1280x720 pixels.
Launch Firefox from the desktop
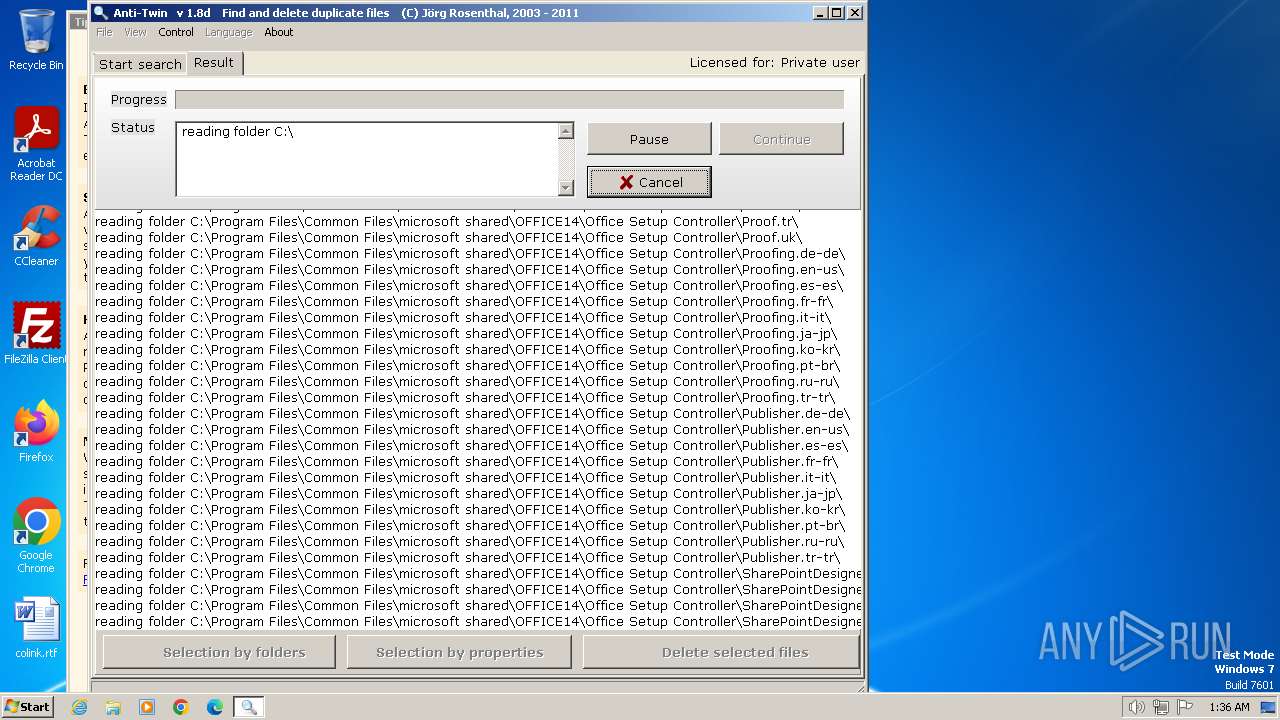click(36, 432)
